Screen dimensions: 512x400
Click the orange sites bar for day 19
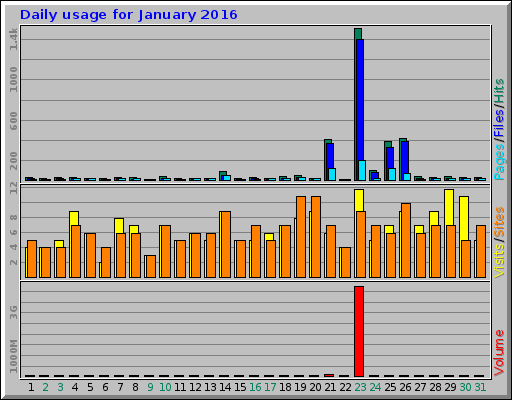pos(301,237)
